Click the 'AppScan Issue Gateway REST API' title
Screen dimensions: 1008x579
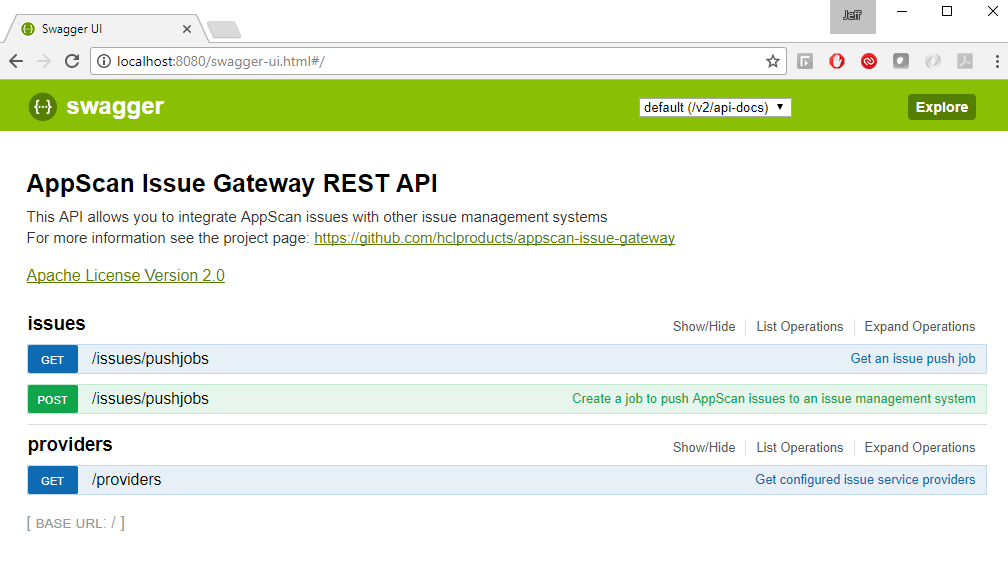pyautogui.click(x=232, y=183)
